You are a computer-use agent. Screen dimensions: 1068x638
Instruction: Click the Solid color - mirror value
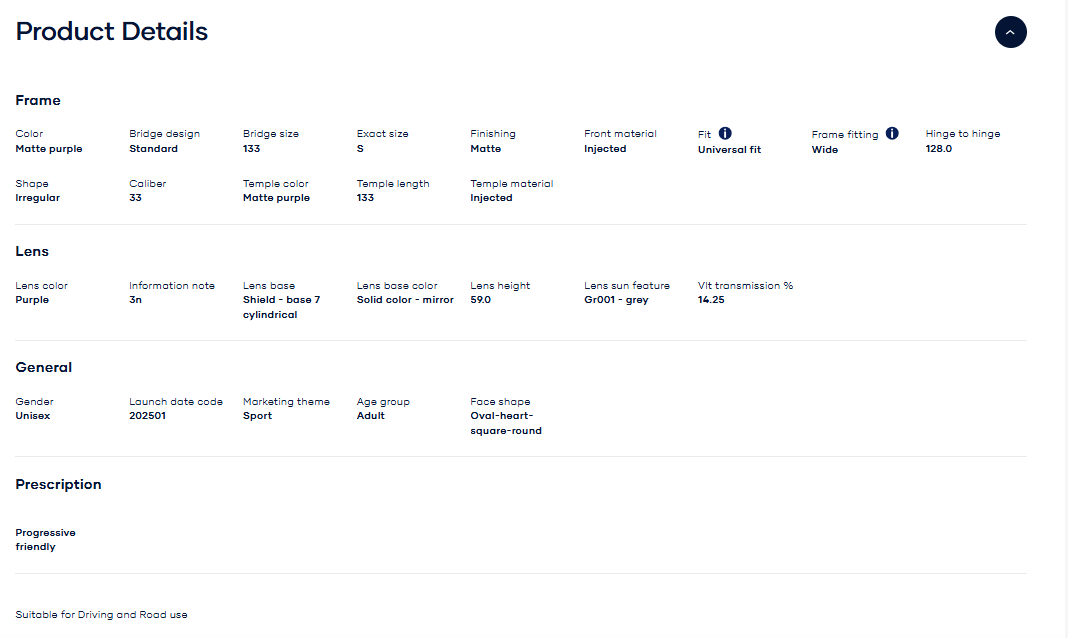tap(405, 300)
